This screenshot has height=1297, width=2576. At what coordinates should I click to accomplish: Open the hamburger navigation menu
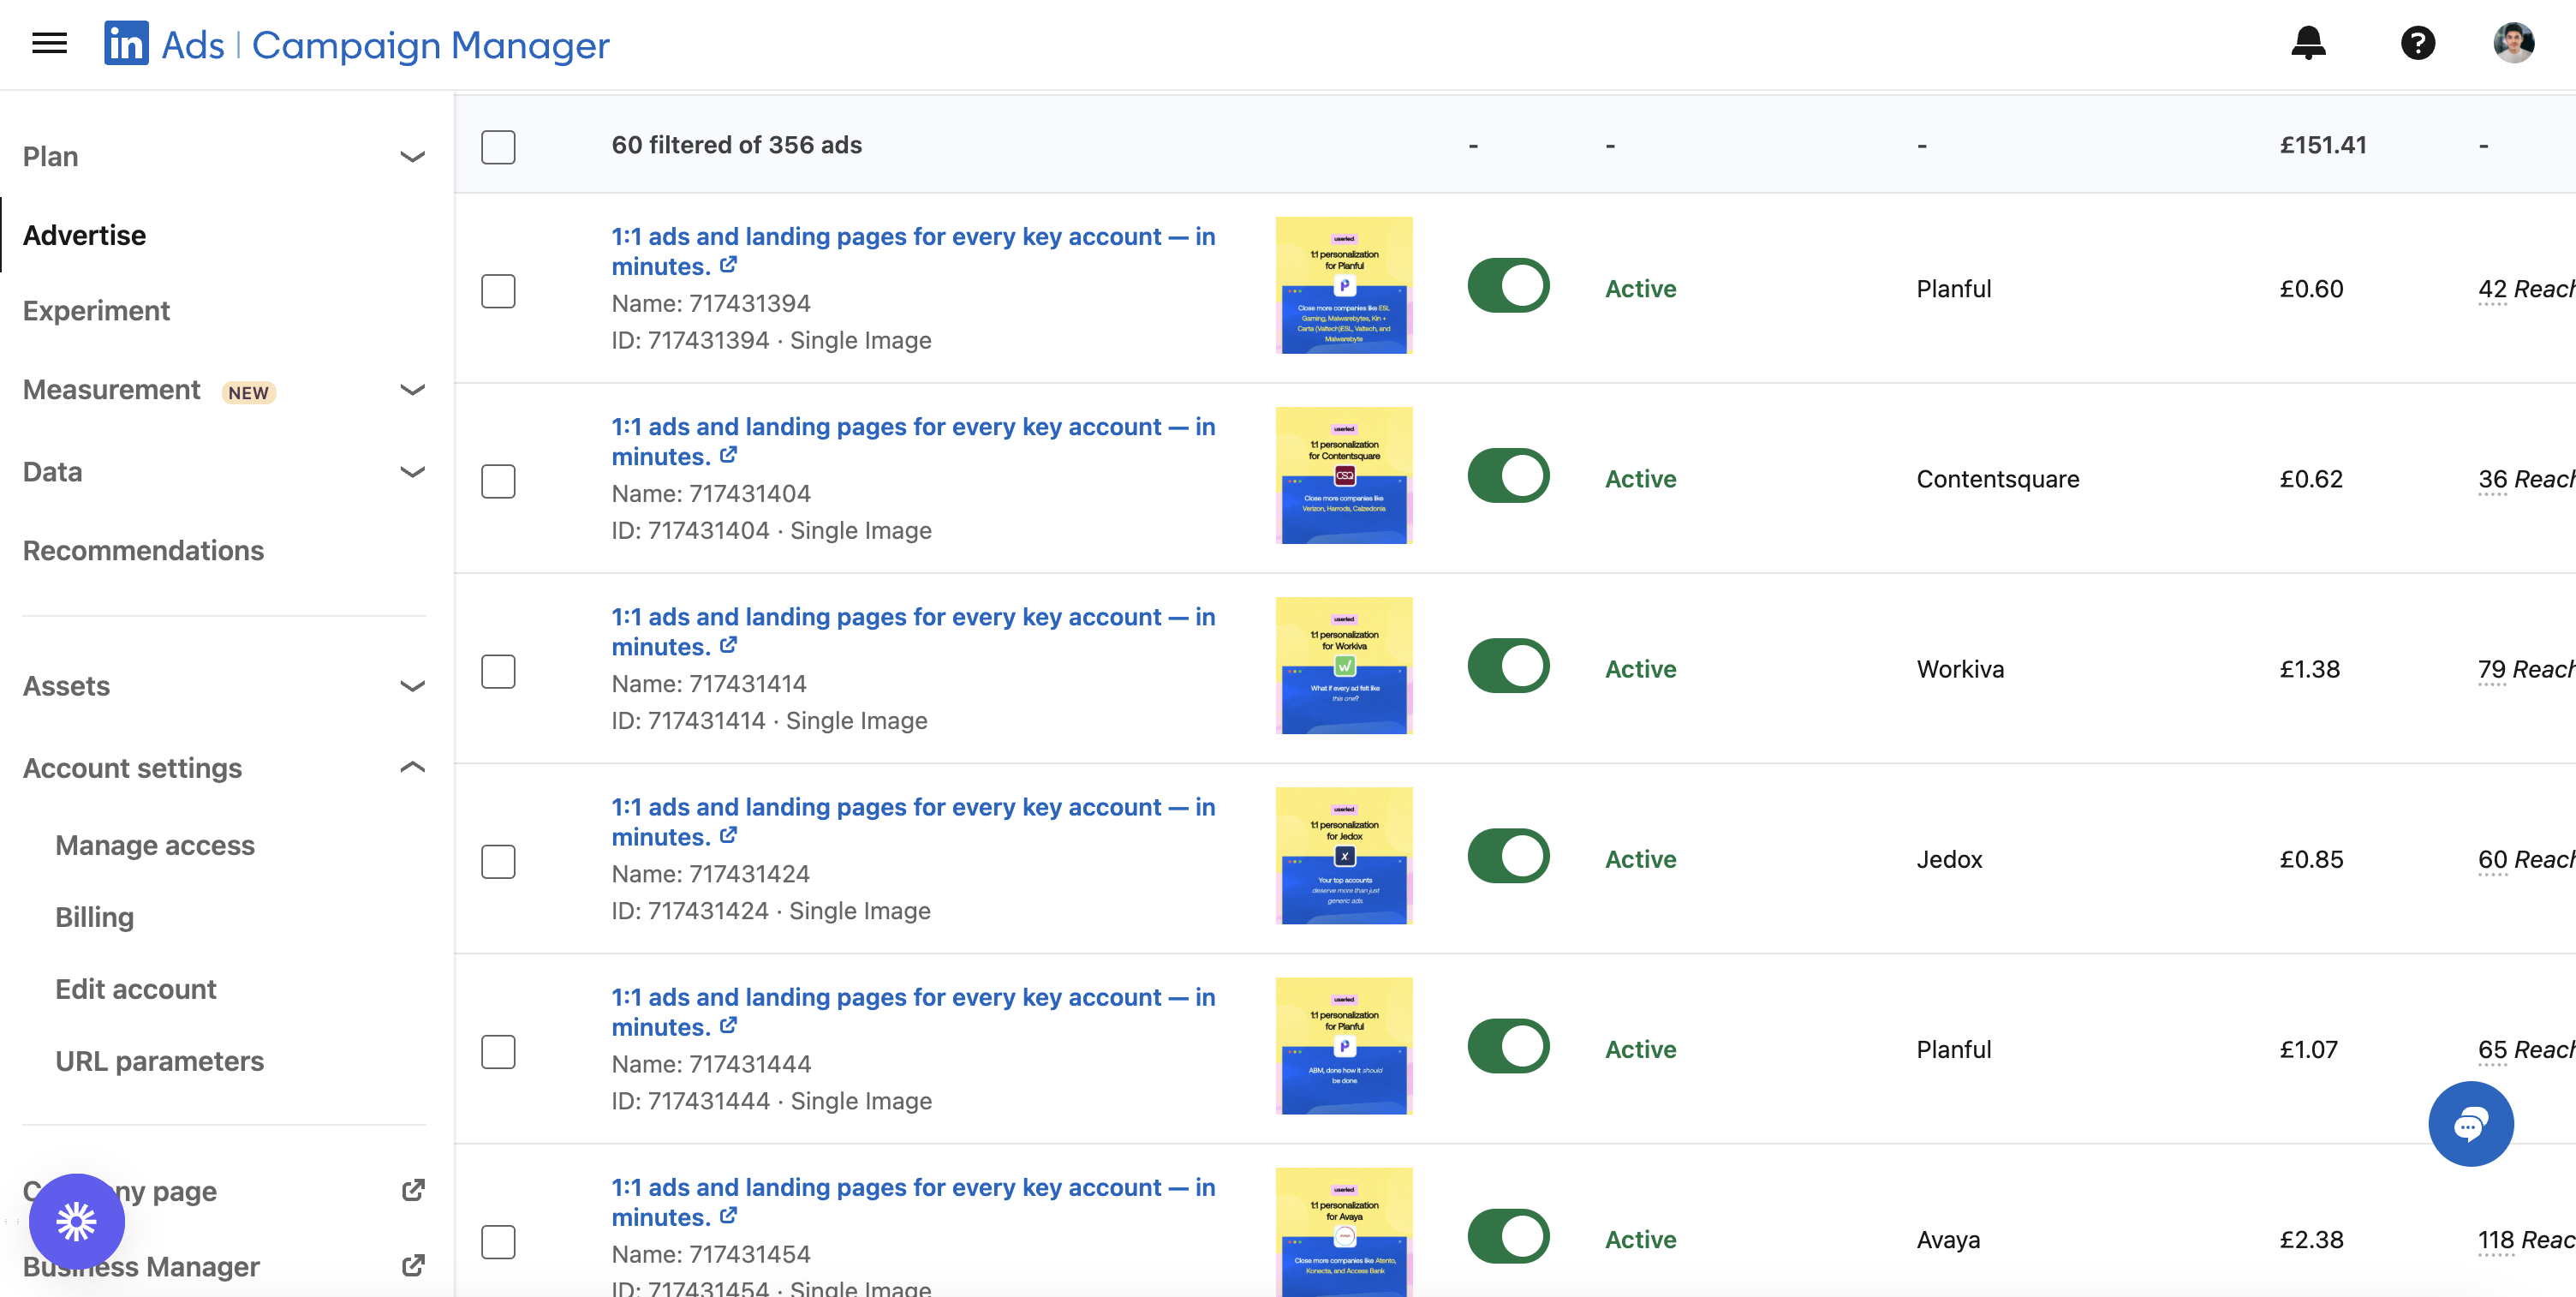tap(49, 43)
